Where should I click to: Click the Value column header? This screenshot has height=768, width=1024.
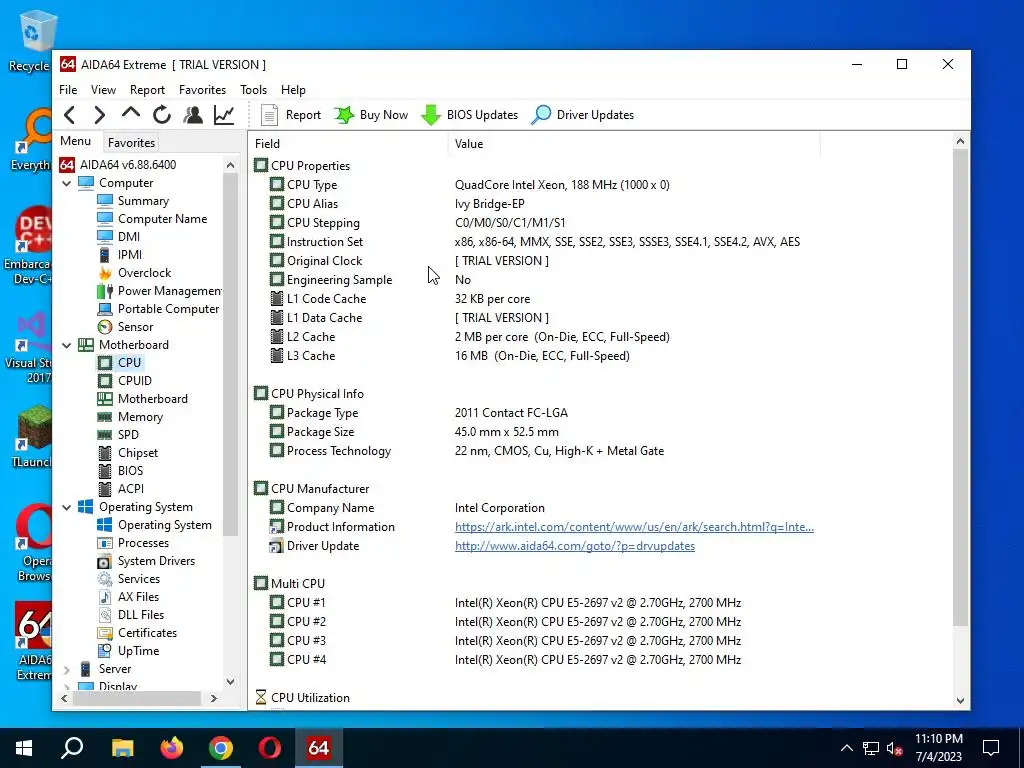click(x=634, y=144)
